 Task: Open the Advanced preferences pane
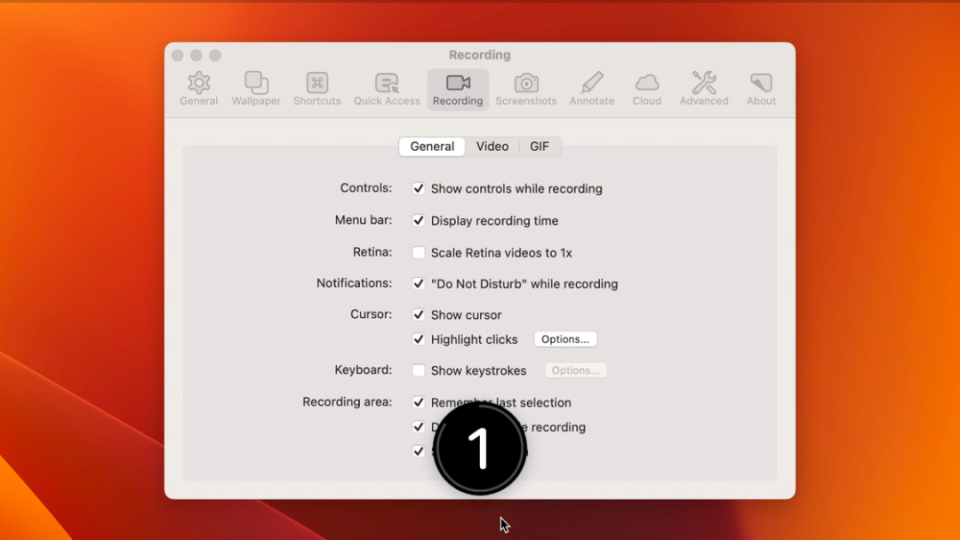click(703, 89)
